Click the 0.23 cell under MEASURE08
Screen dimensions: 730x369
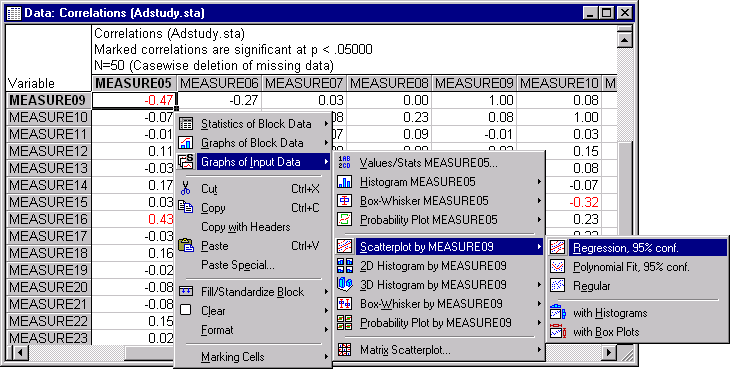(x=389, y=117)
